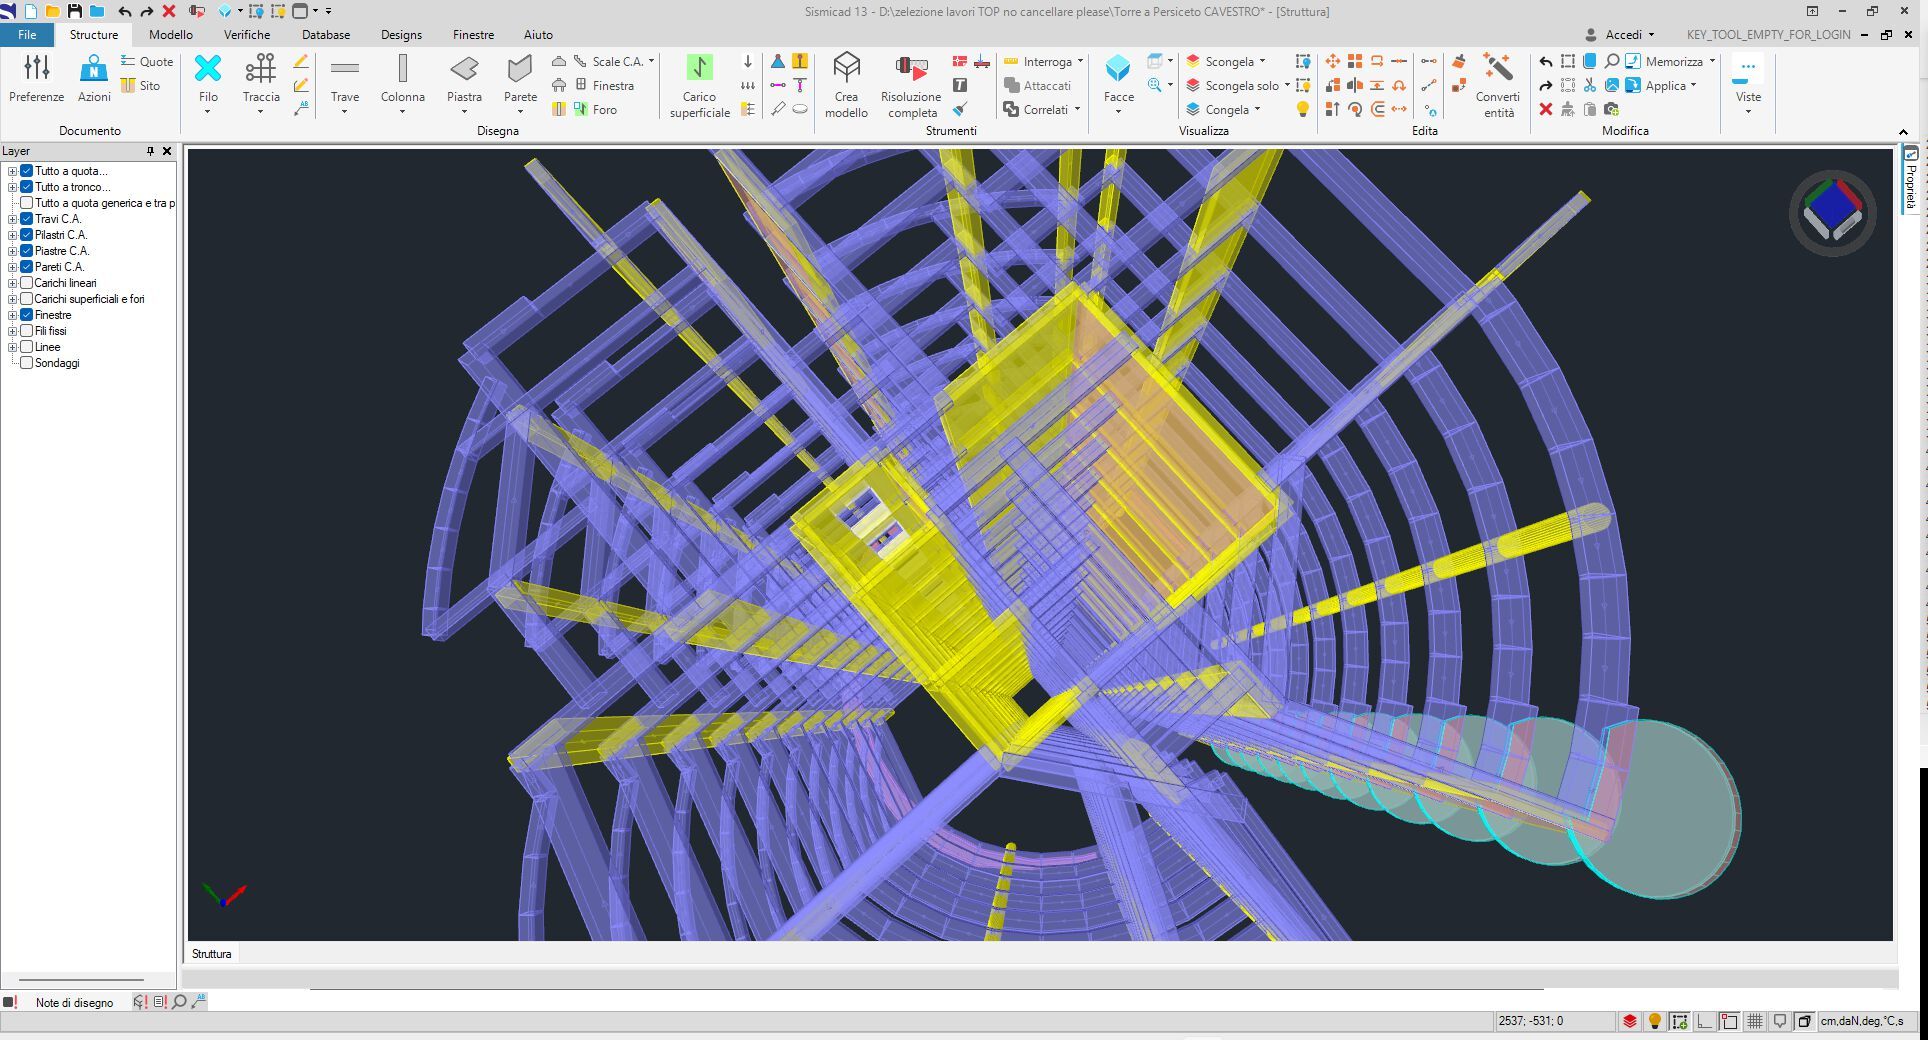Run Risoluzione completa
The width and height of the screenshot is (1928, 1040).
[x=911, y=70]
